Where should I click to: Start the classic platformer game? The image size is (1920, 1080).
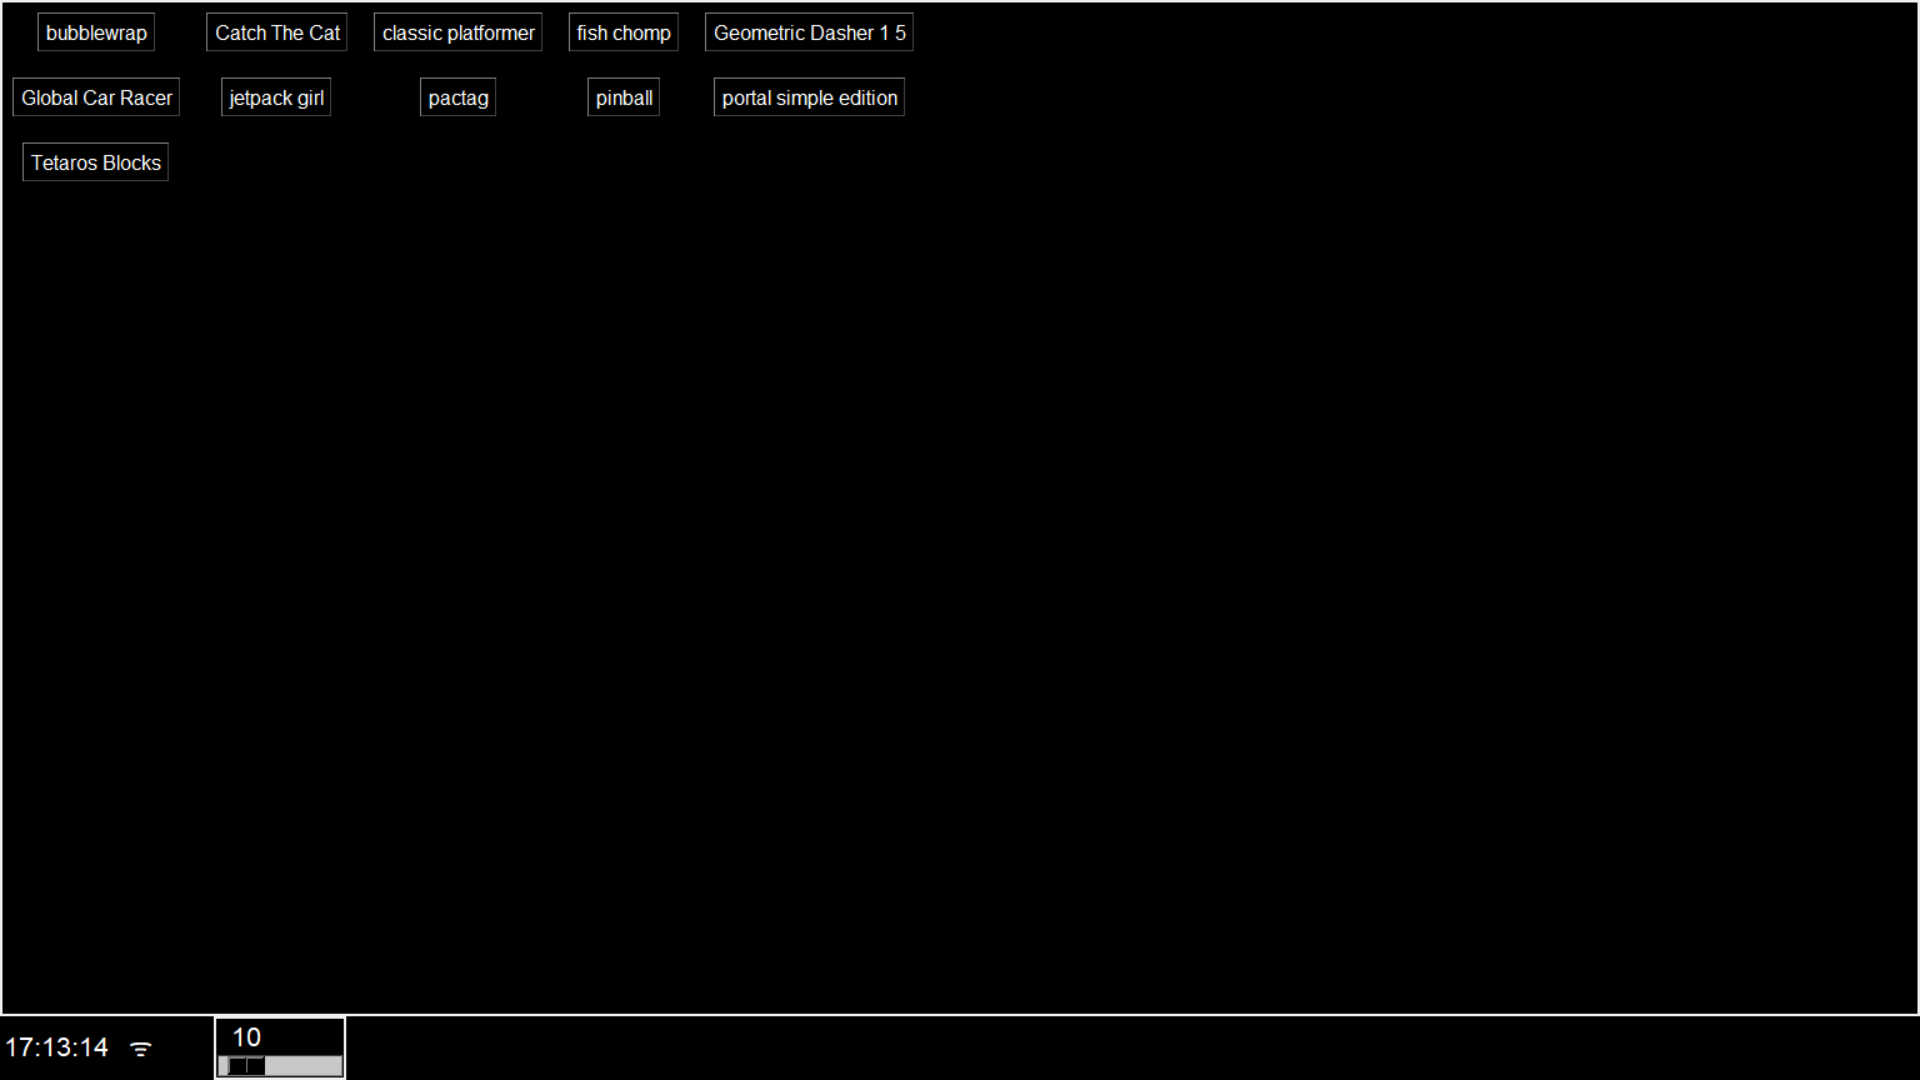[458, 33]
